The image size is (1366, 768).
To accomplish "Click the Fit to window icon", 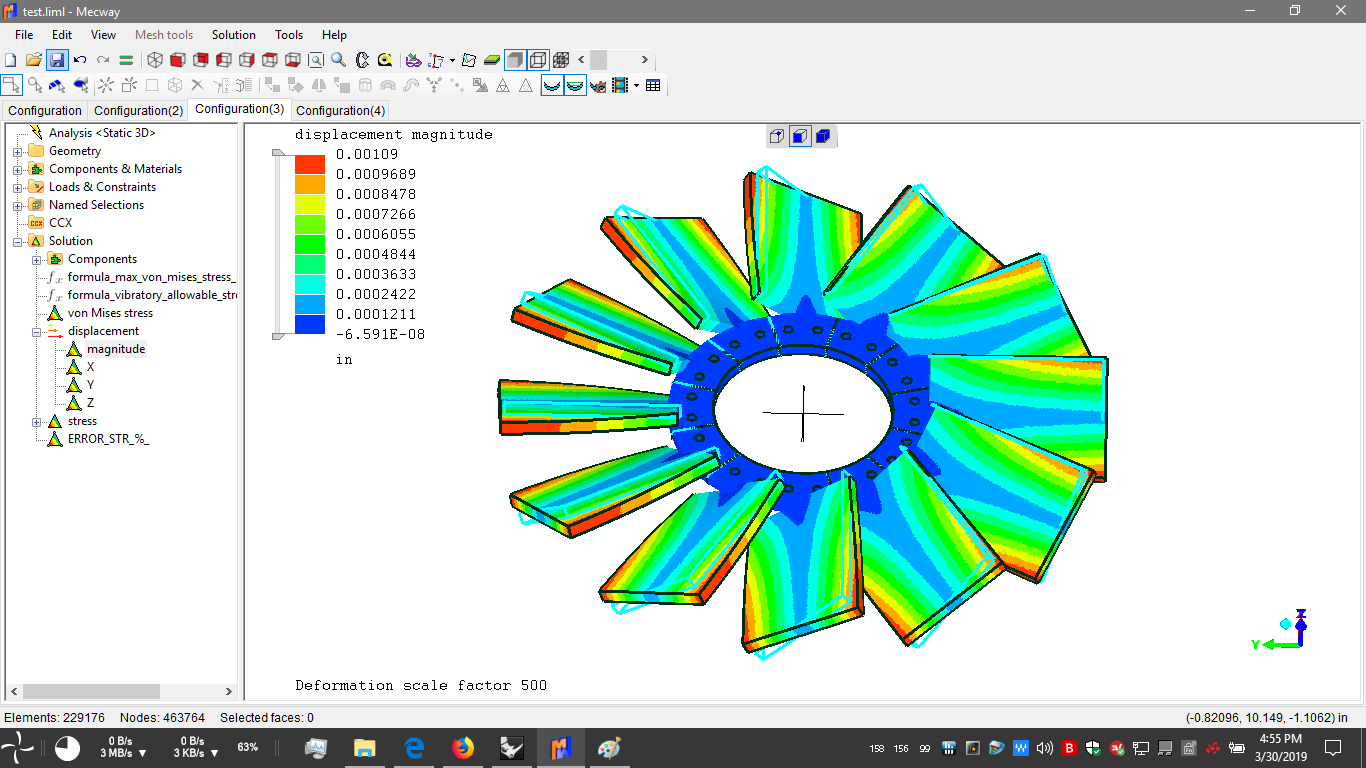I will click(x=316, y=60).
